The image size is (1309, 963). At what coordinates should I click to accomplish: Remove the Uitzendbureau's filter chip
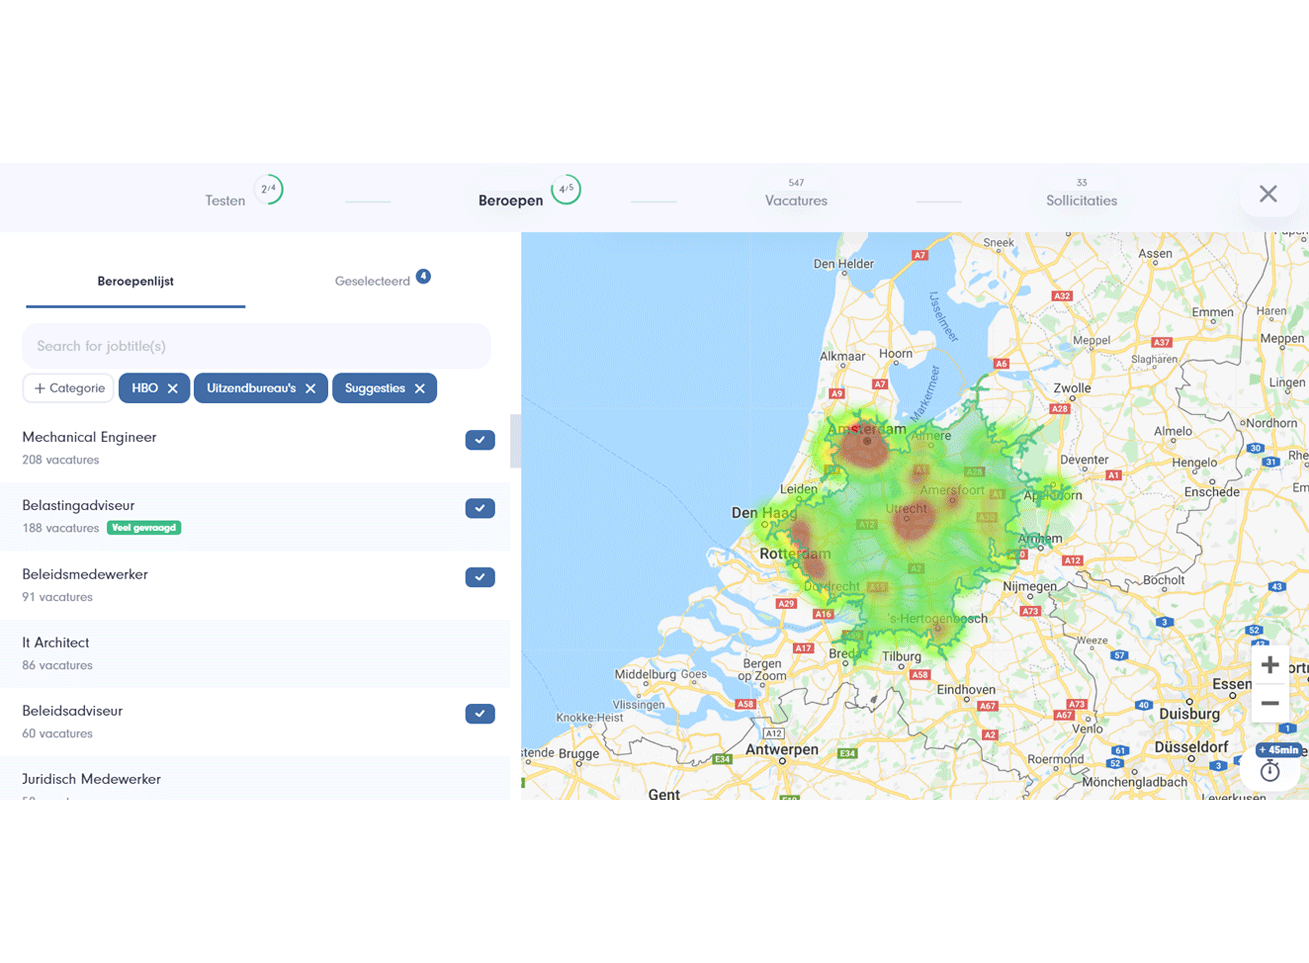click(310, 389)
